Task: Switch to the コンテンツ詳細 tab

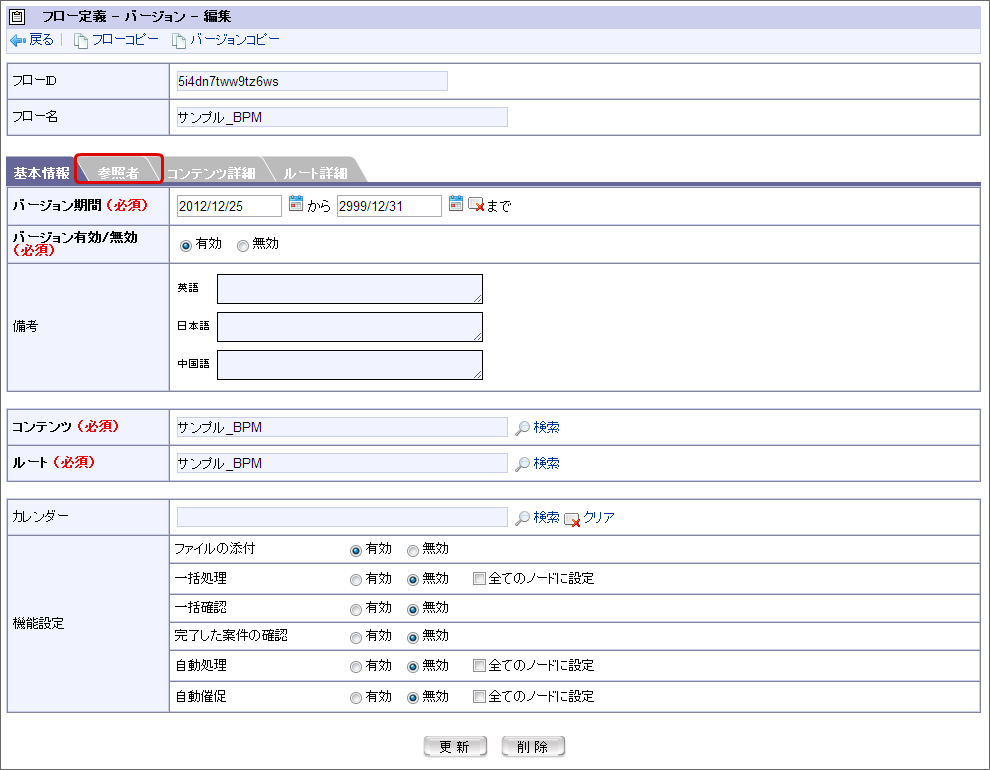Action: pyautogui.click(x=211, y=173)
